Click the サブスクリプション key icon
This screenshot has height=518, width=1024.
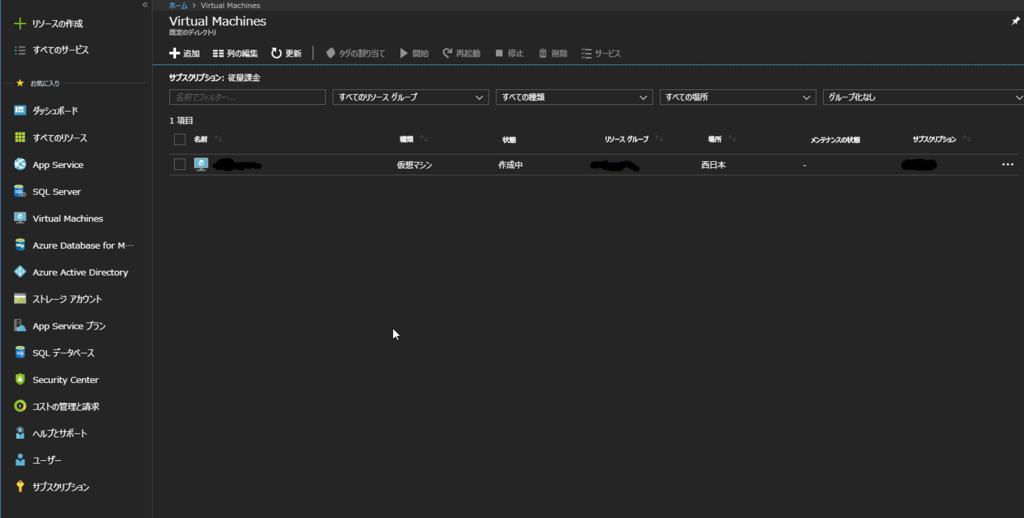[x=20, y=487]
